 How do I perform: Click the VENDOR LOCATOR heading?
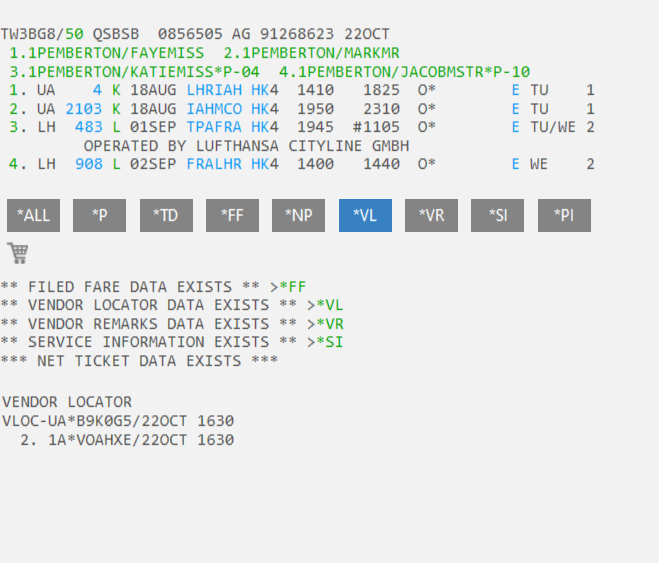click(67, 402)
